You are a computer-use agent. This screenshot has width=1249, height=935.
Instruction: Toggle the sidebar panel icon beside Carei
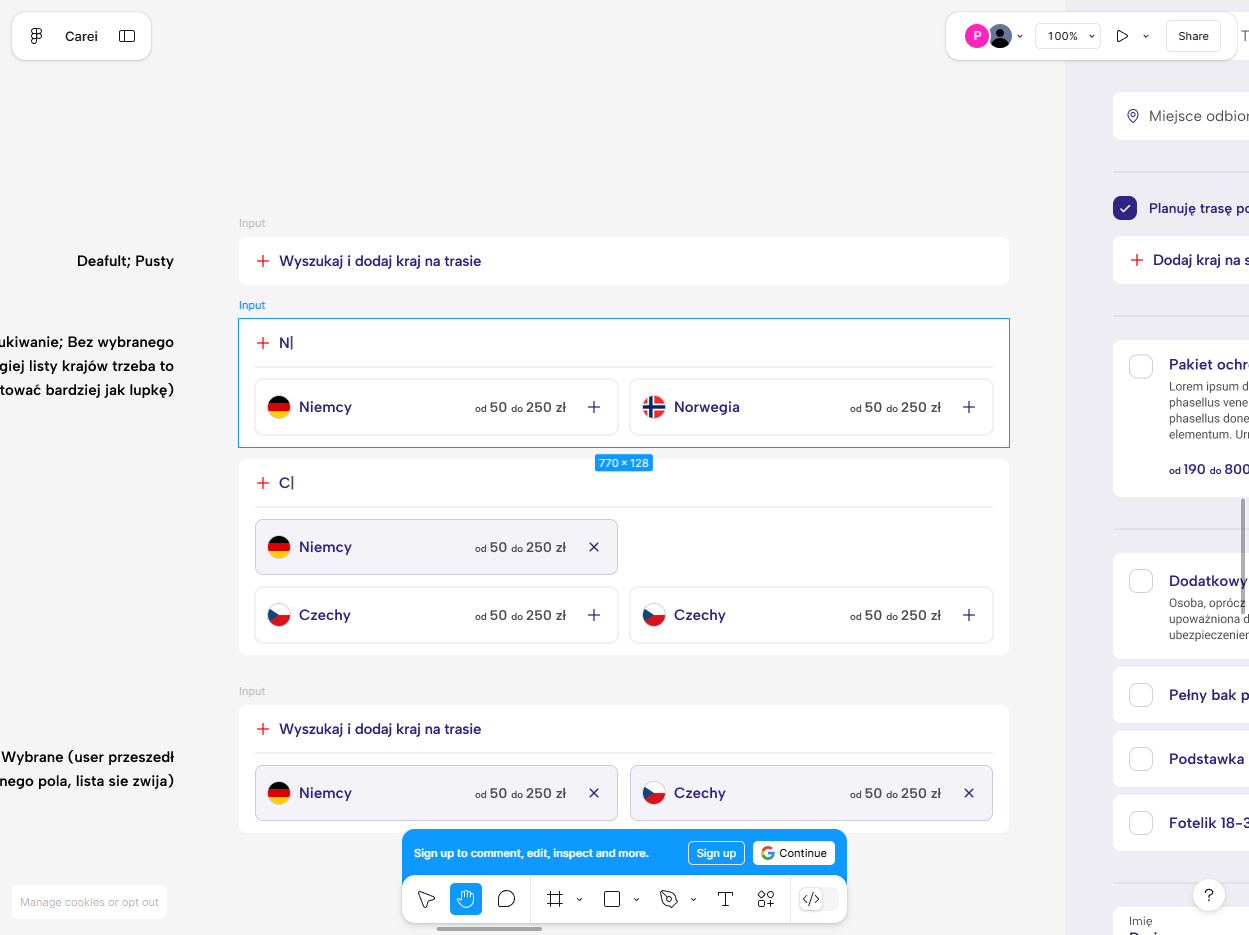pos(127,36)
